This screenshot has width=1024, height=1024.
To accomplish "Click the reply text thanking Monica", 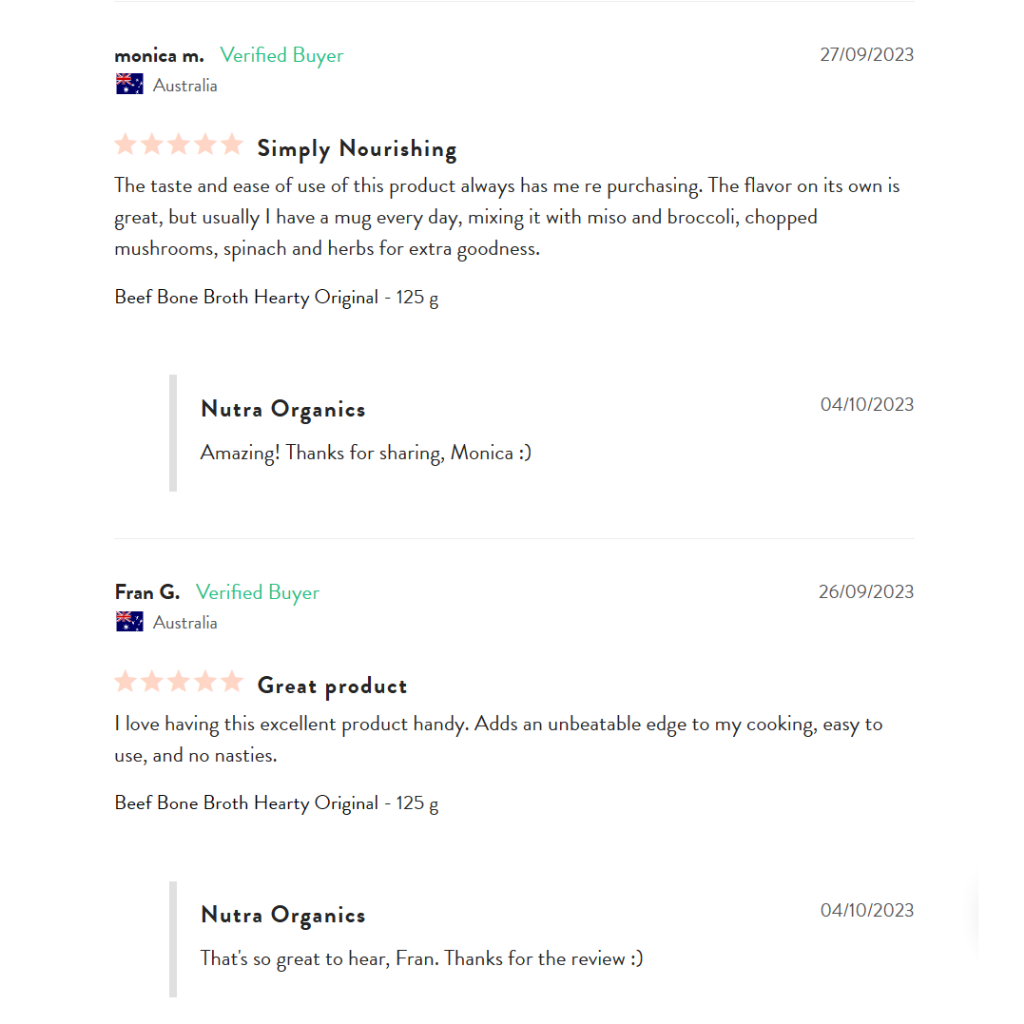I will click(x=366, y=452).
